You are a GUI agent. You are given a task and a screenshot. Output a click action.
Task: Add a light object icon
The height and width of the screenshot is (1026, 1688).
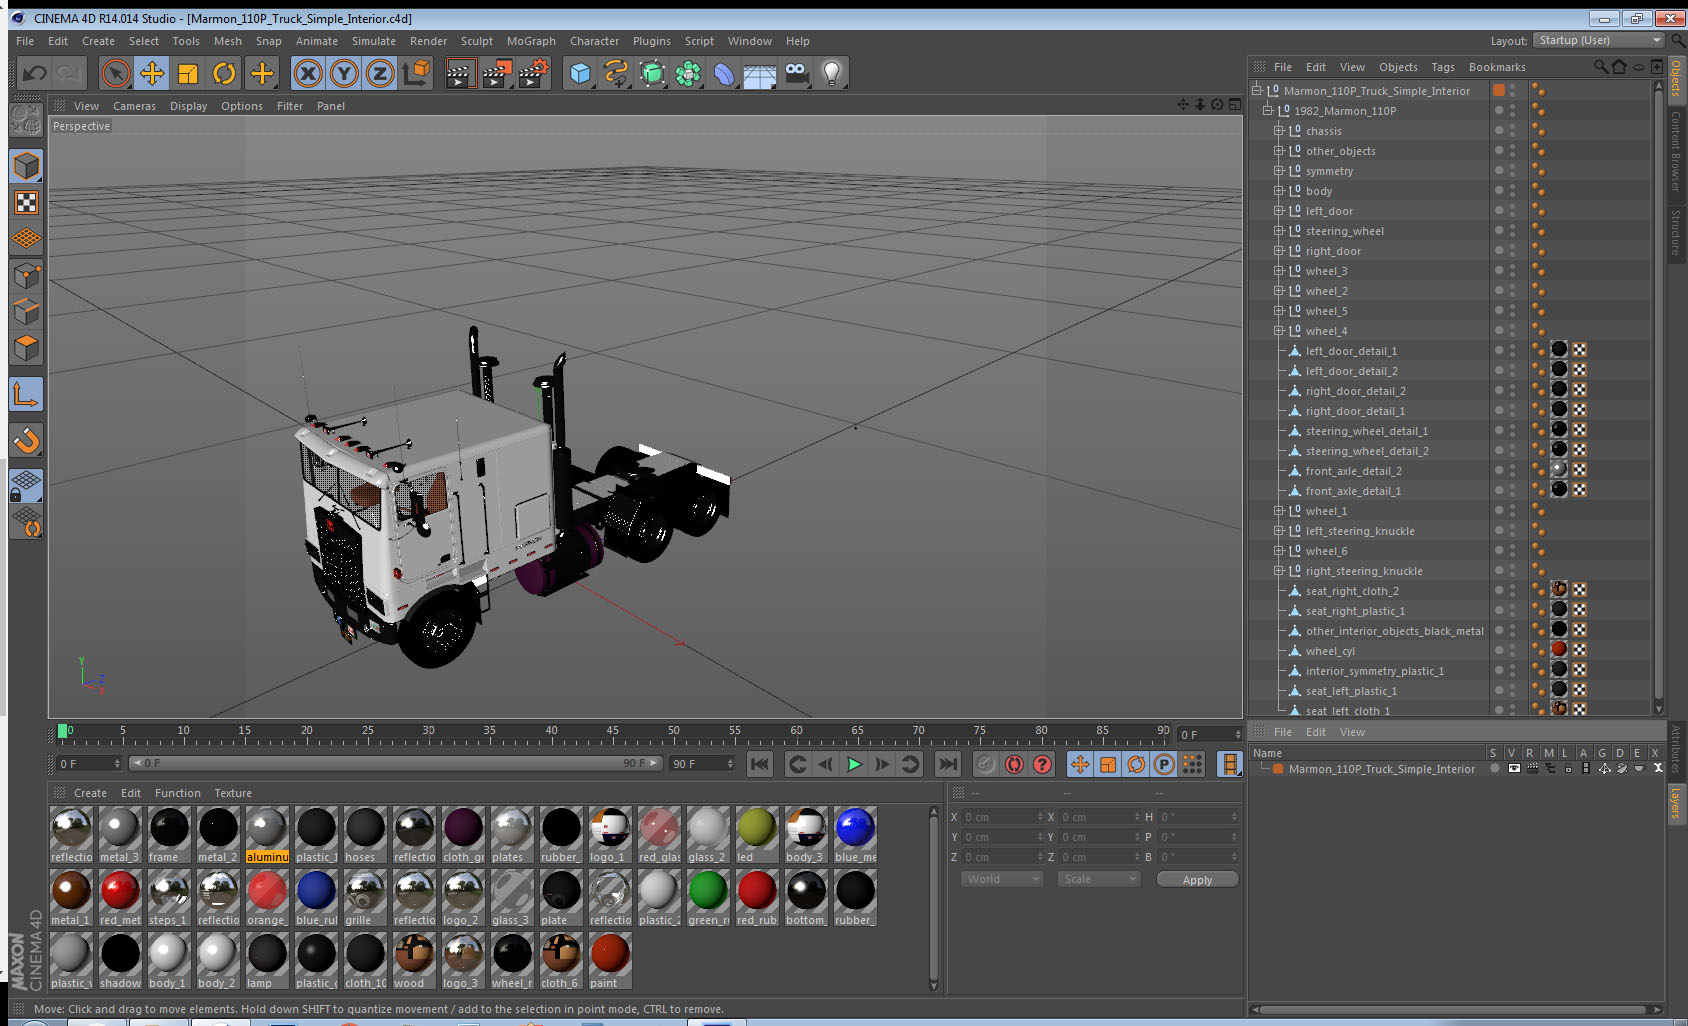point(832,73)
